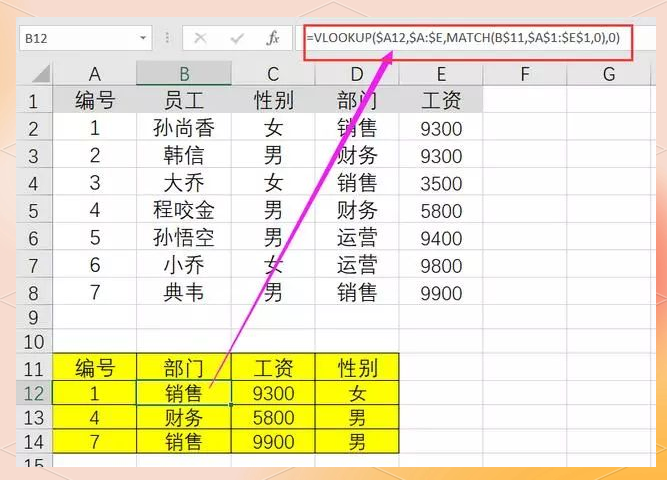Viewport: 667px width, 480px height.
Task: Select row 11 header
Action: (x=34, y=368)
